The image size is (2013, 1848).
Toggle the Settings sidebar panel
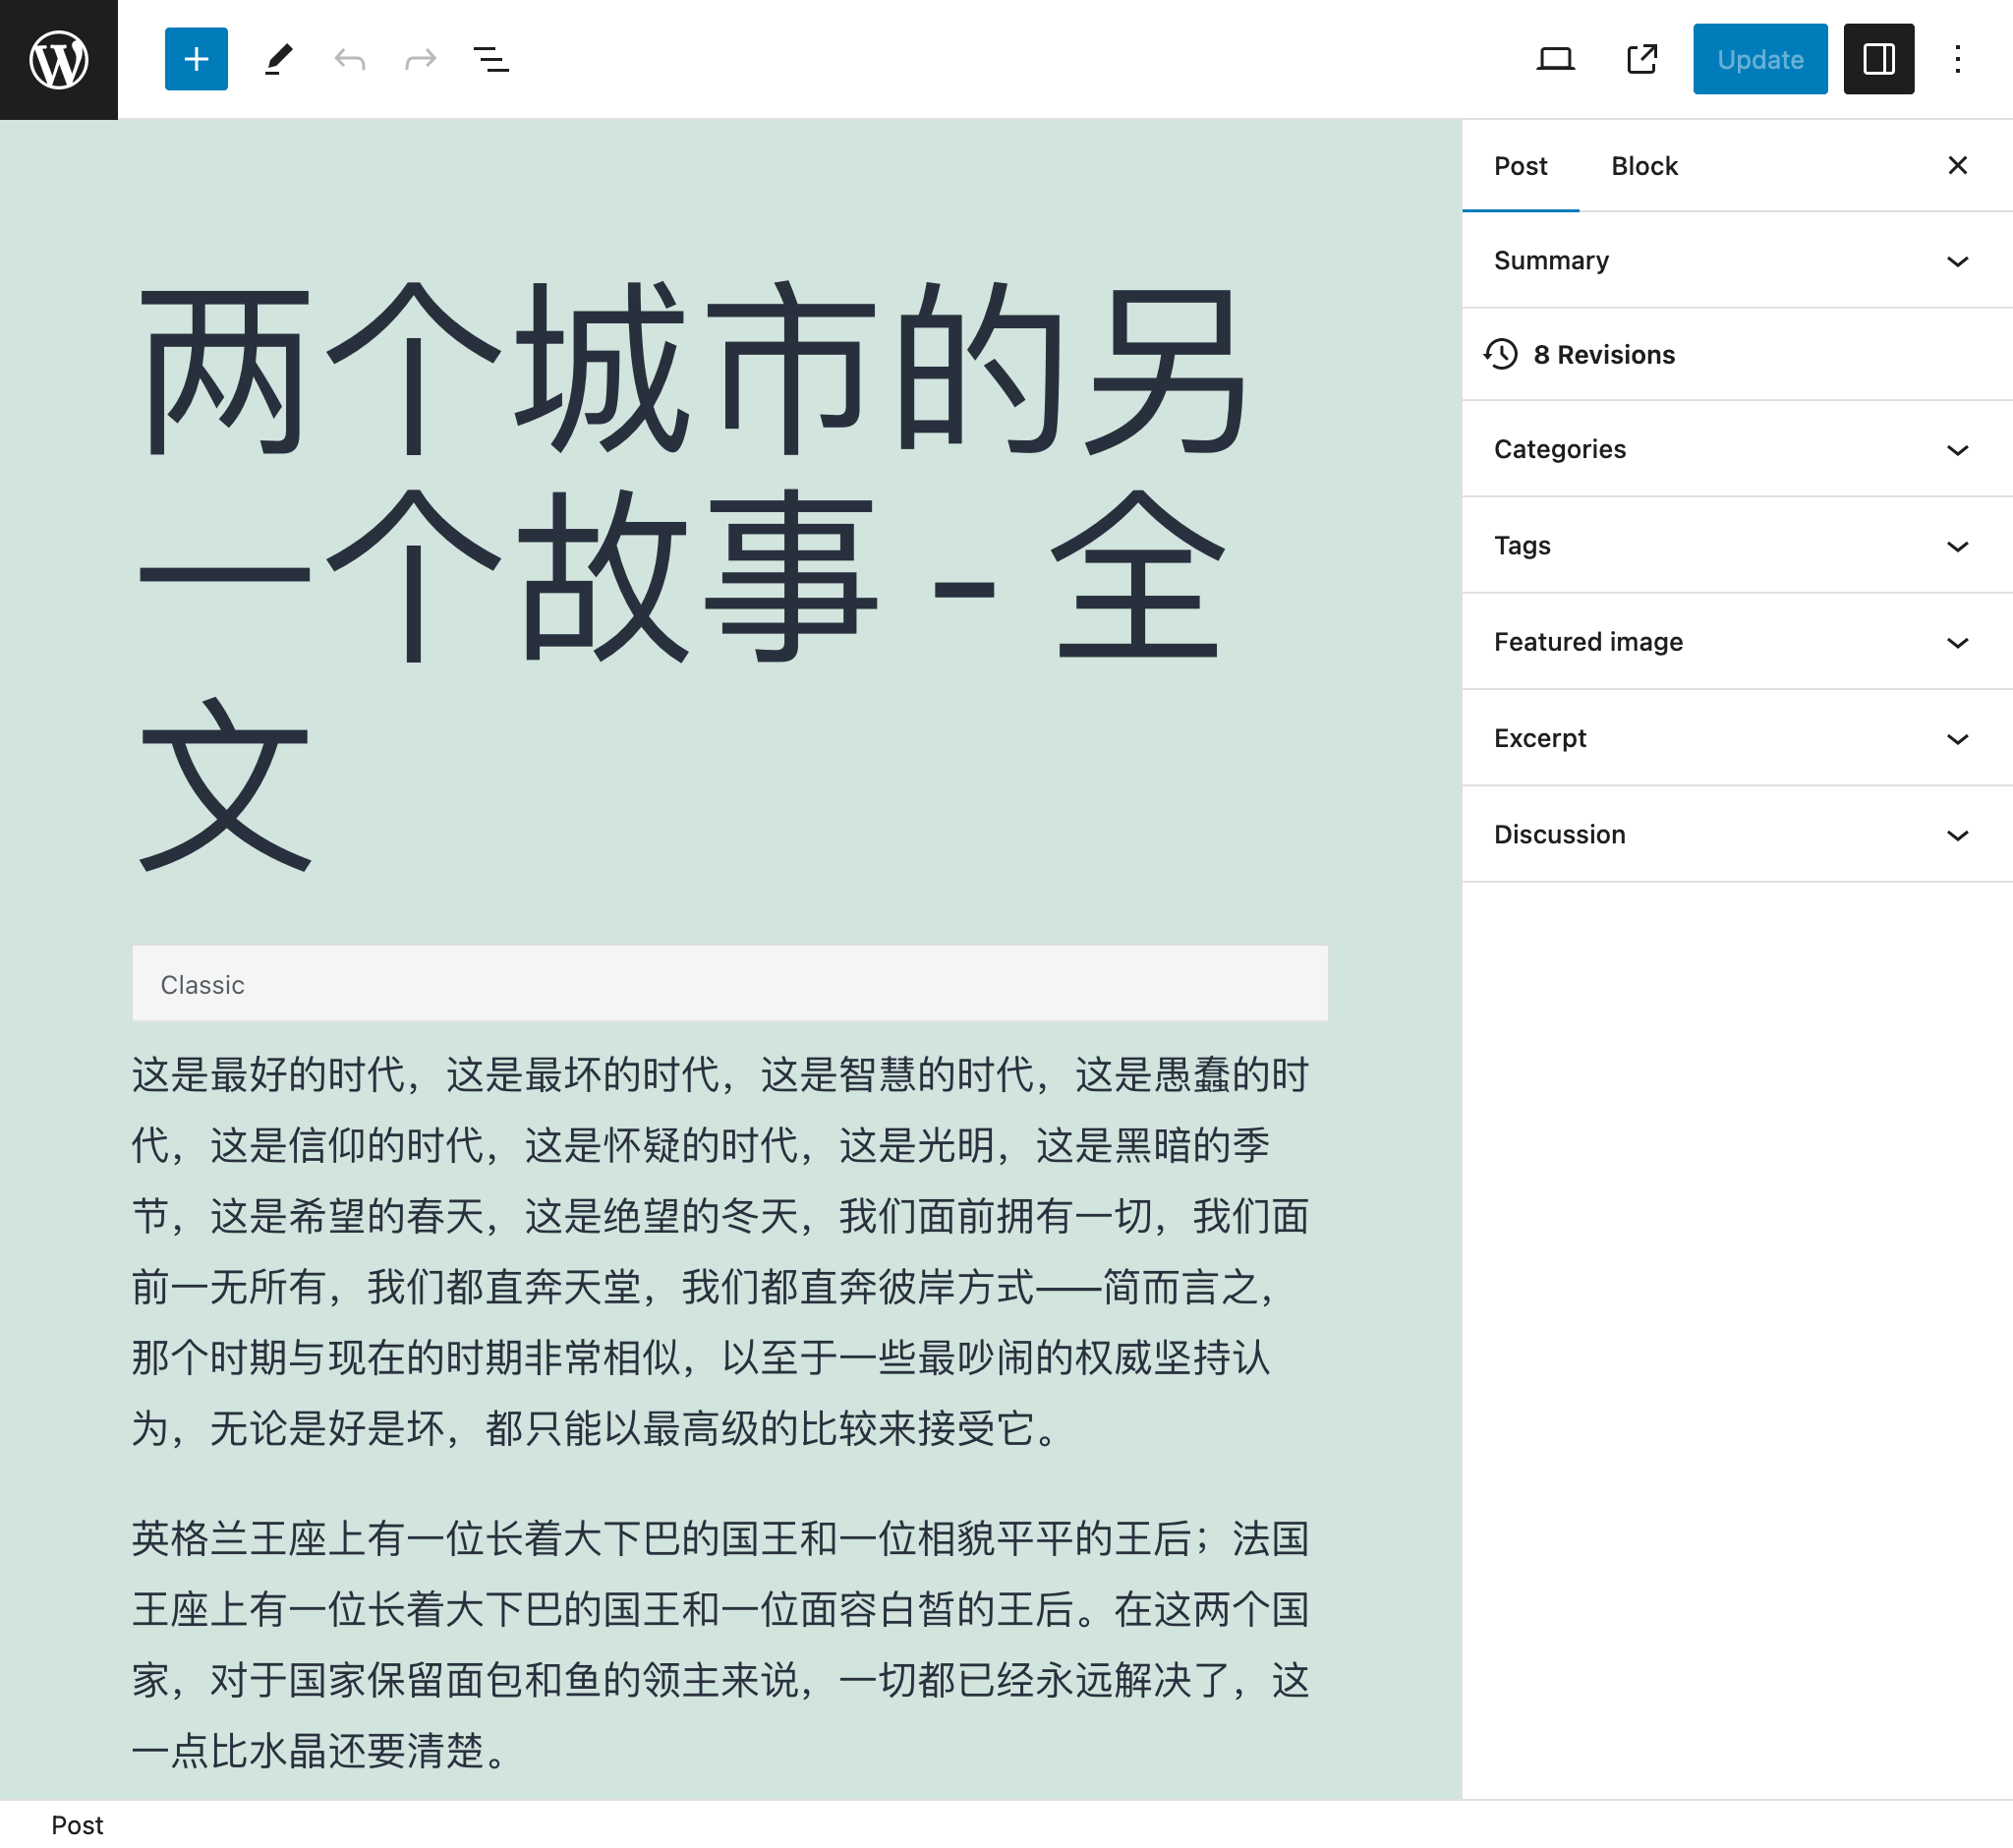(1879, 59)
